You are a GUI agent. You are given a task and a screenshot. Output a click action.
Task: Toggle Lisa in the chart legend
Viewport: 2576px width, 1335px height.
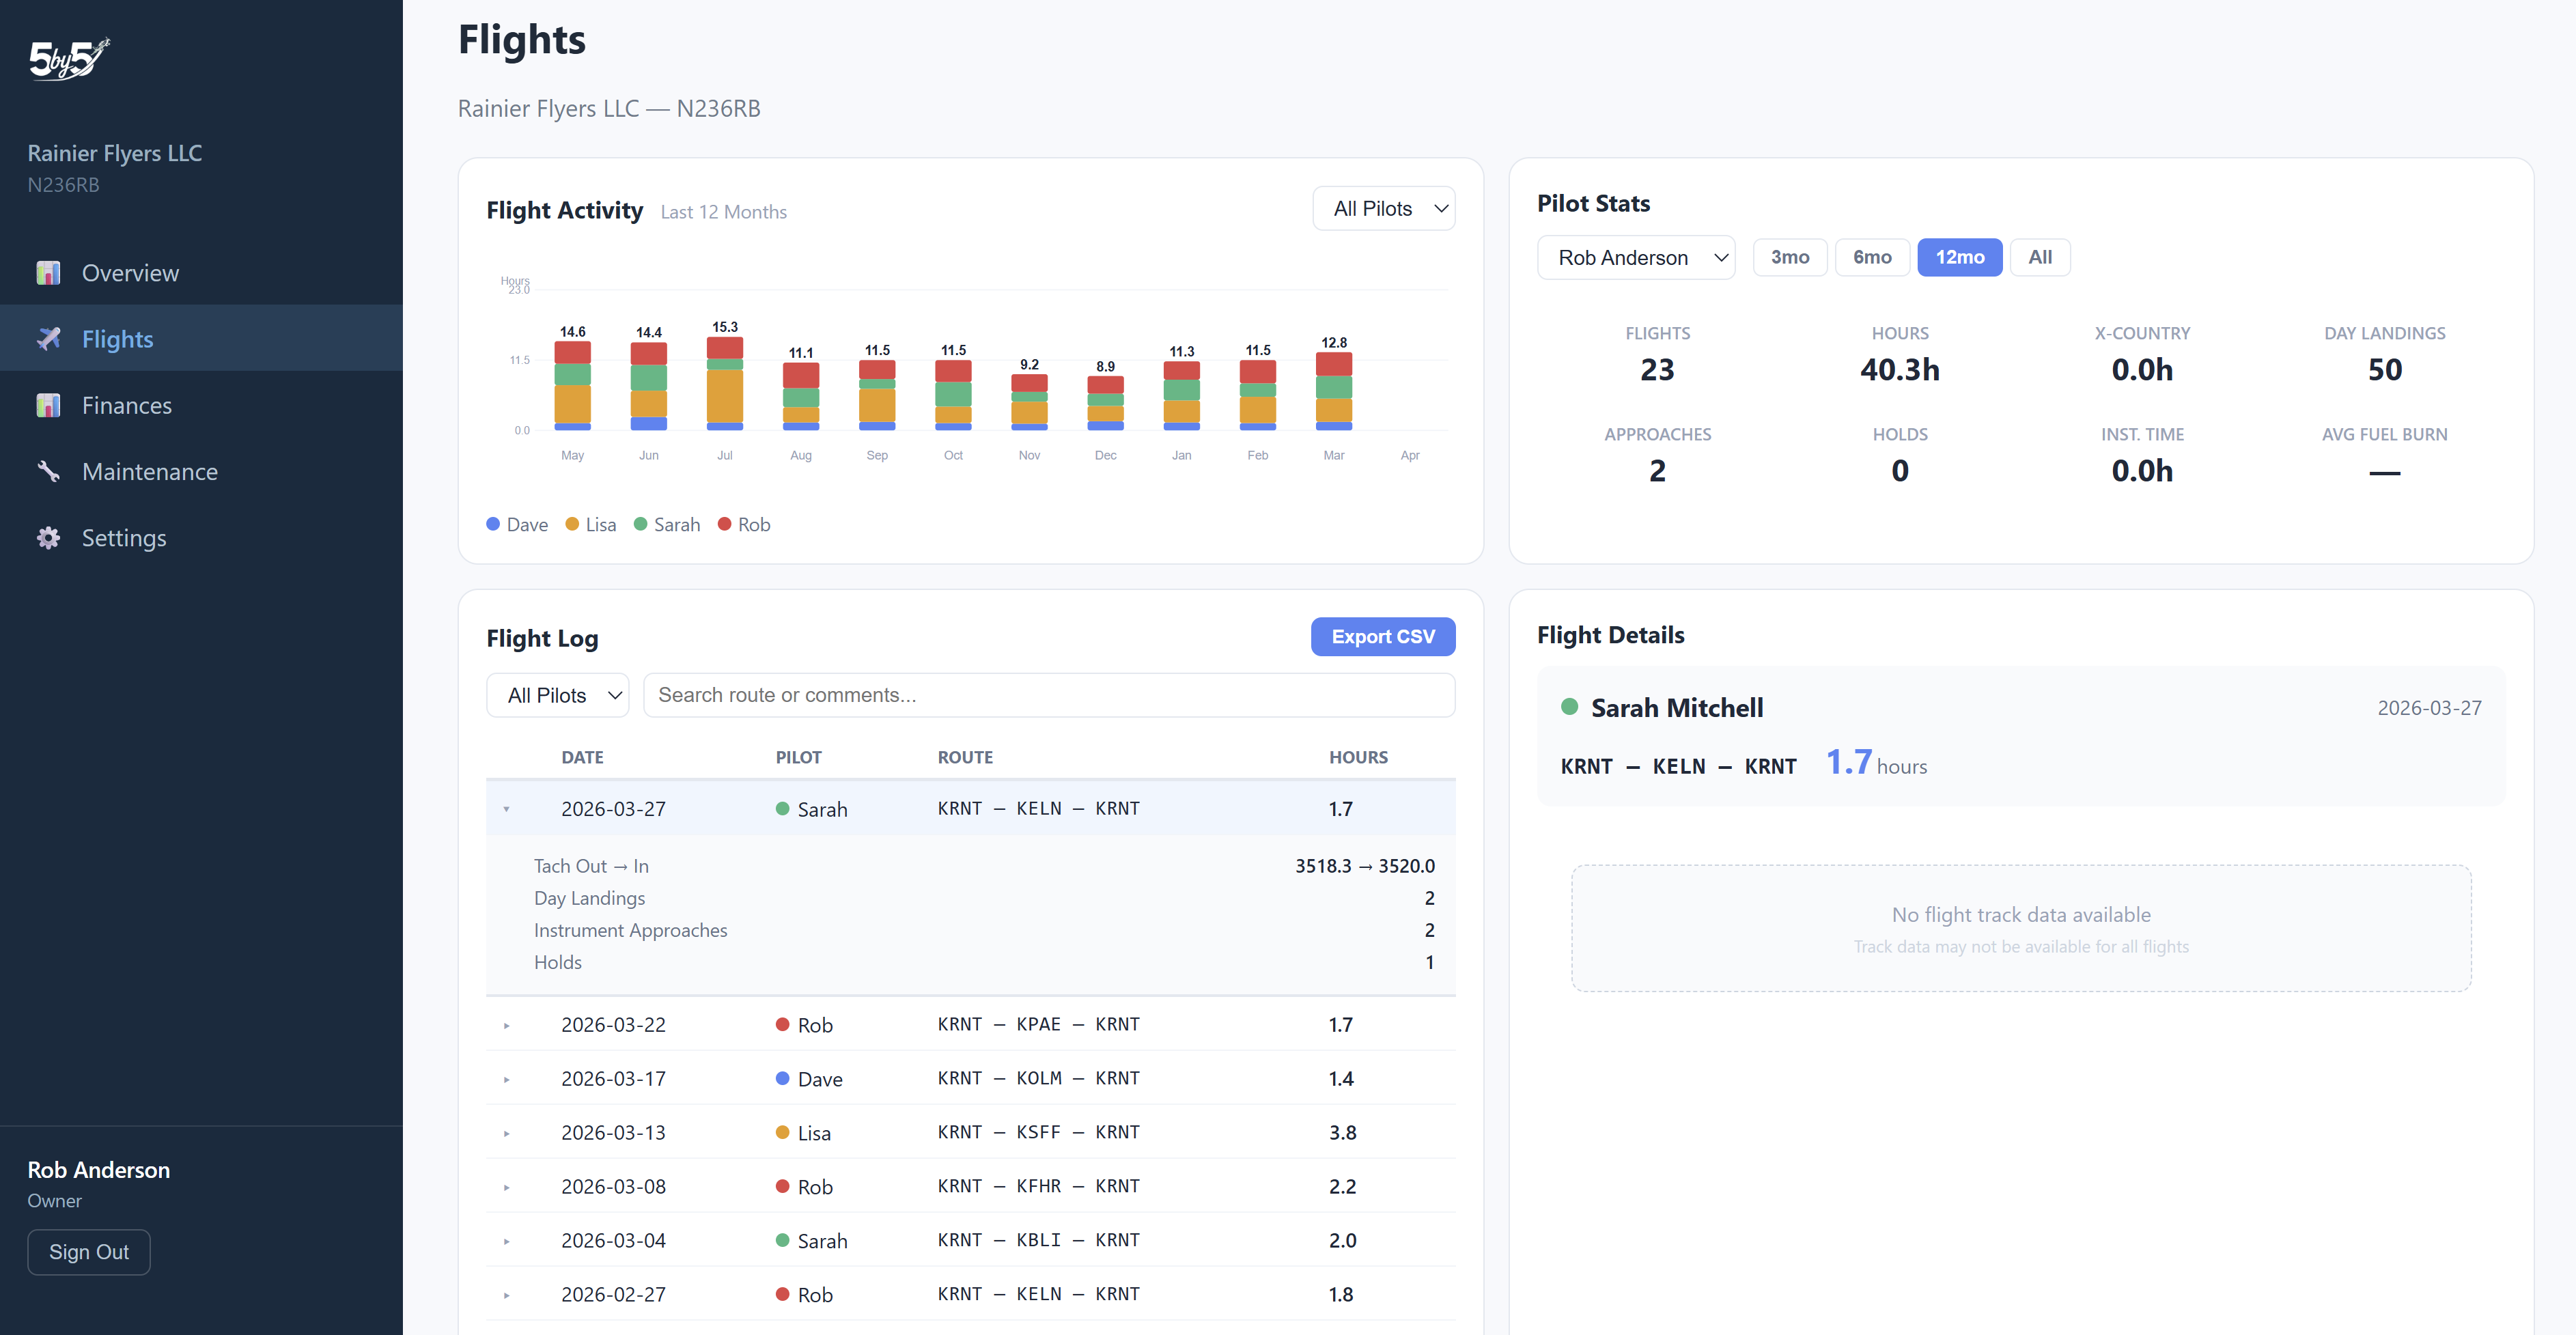[590, 524]
